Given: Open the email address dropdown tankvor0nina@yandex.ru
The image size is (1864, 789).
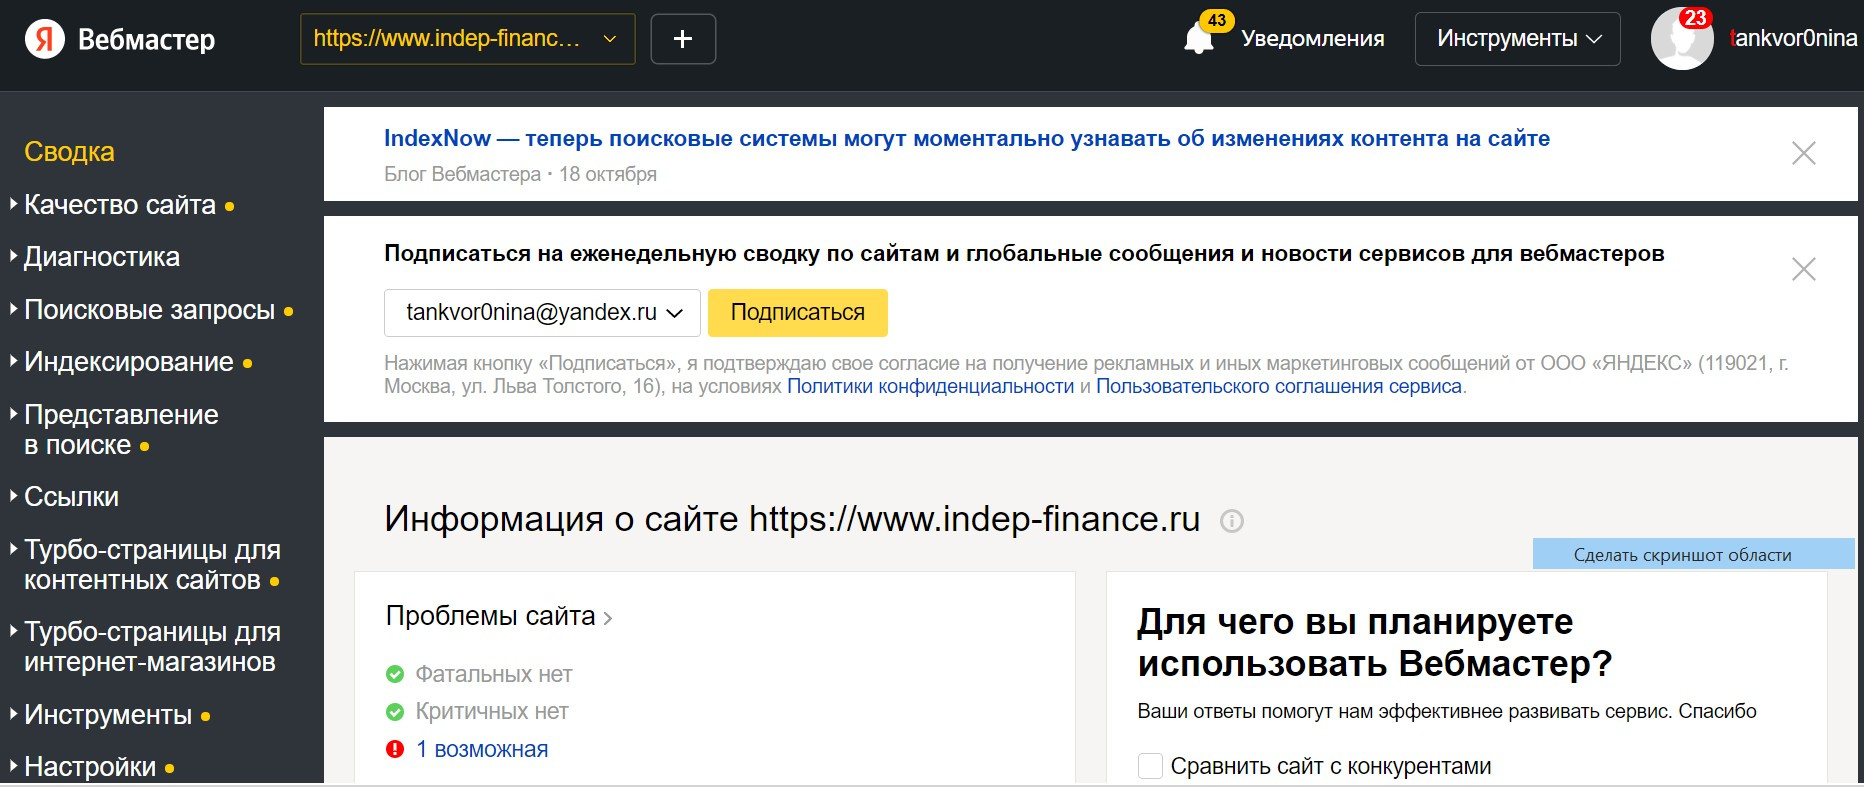Looking at the screenshot, I should coord(541,313).
